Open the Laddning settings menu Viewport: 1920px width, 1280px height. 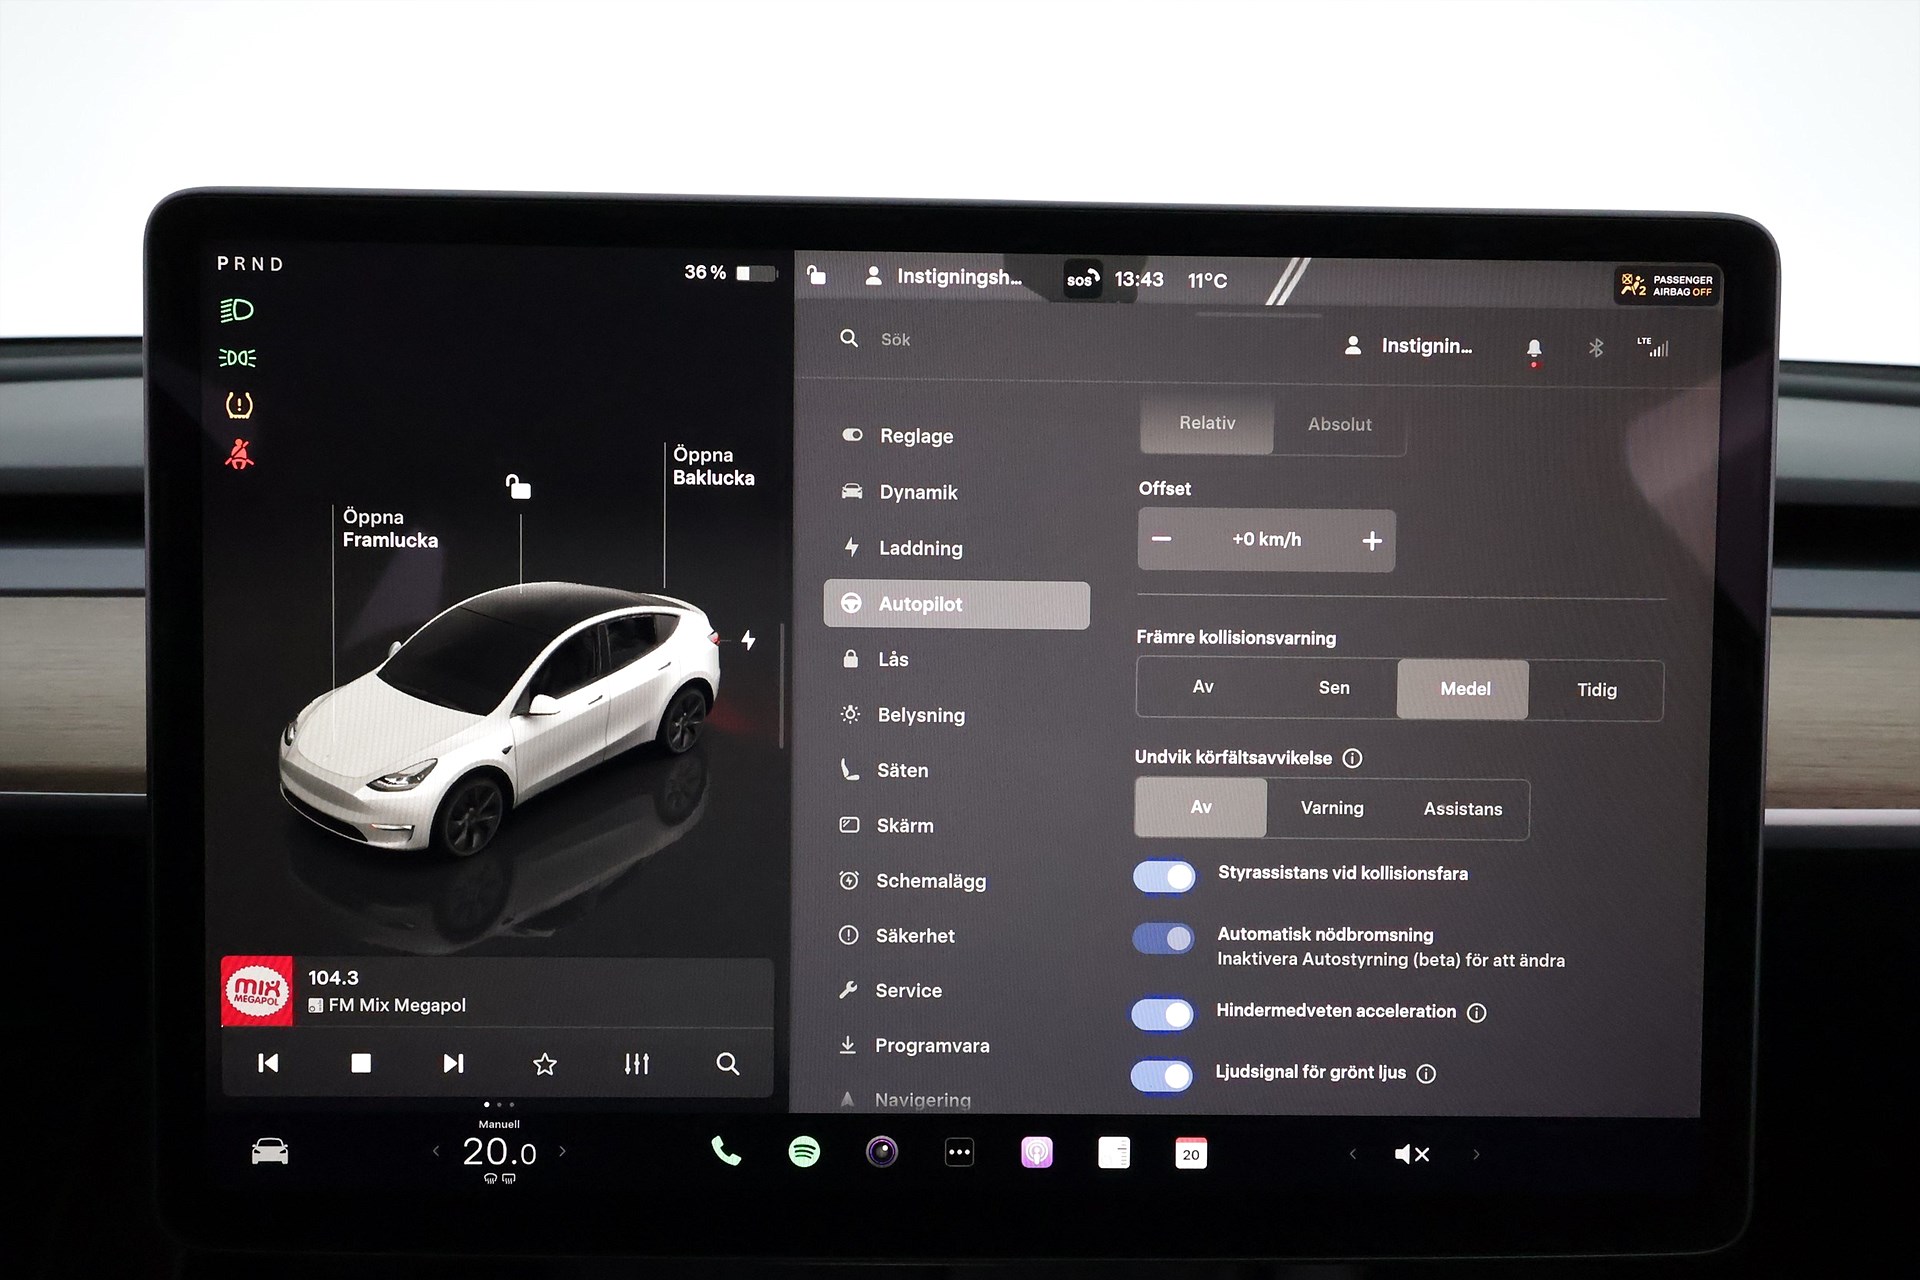(x=920, y=548)
